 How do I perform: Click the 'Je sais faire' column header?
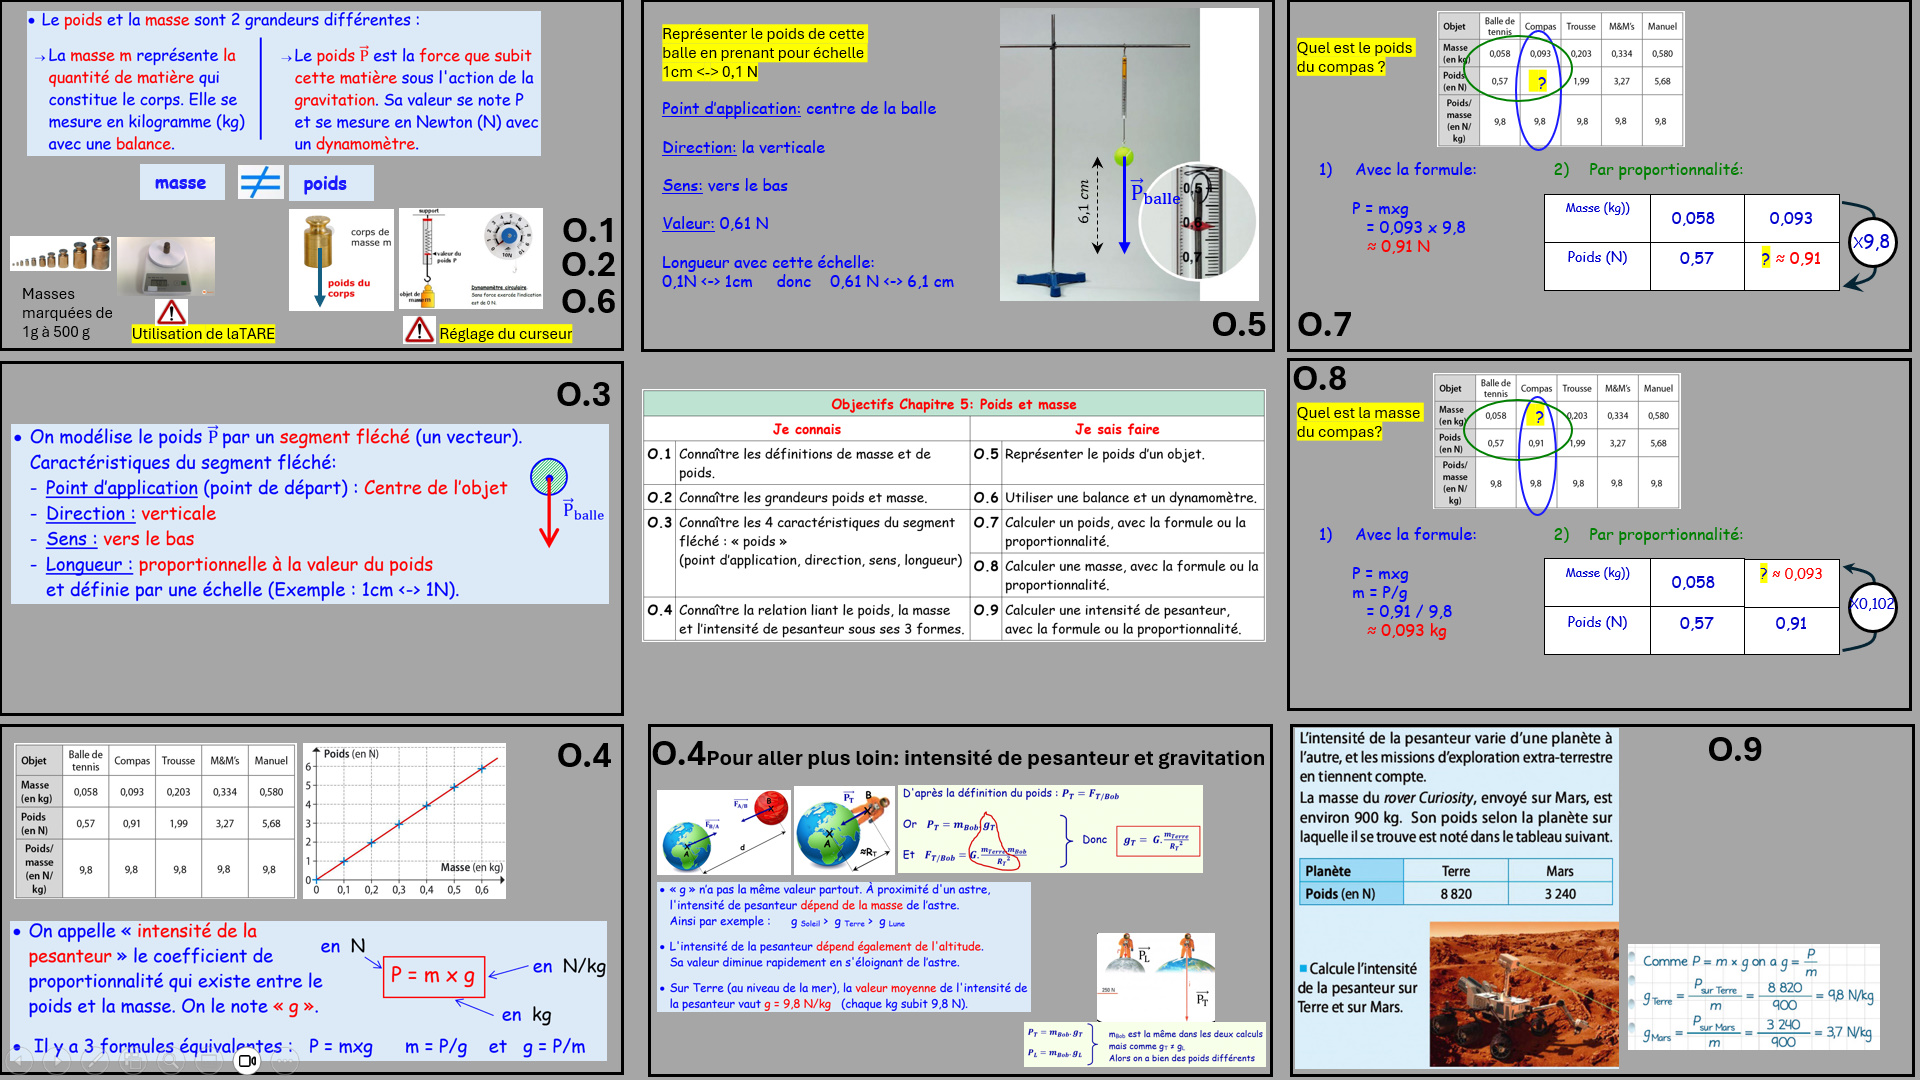pos(1117,429)
